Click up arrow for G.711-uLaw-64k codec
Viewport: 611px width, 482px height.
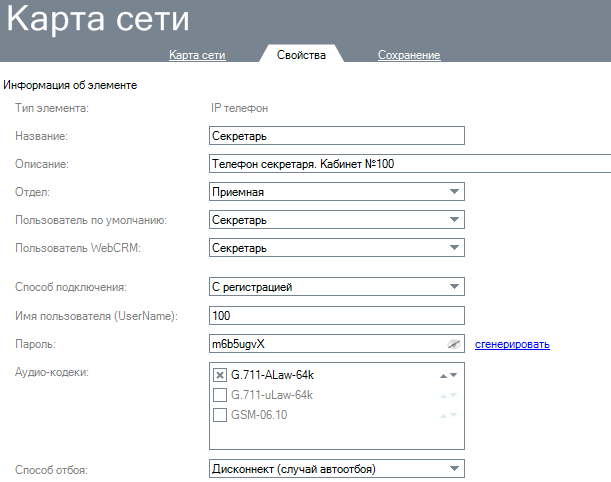443,396
